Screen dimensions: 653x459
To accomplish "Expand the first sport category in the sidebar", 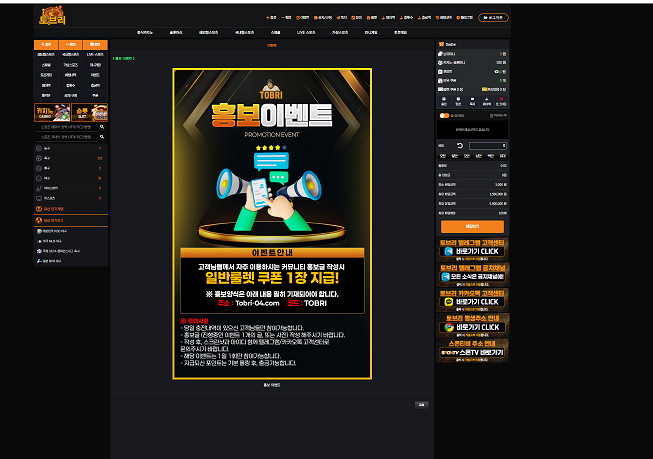I will tap(70, 148).
